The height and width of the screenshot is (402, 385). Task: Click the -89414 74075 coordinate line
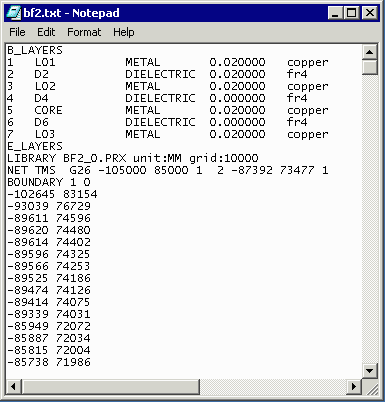point(49,302)
